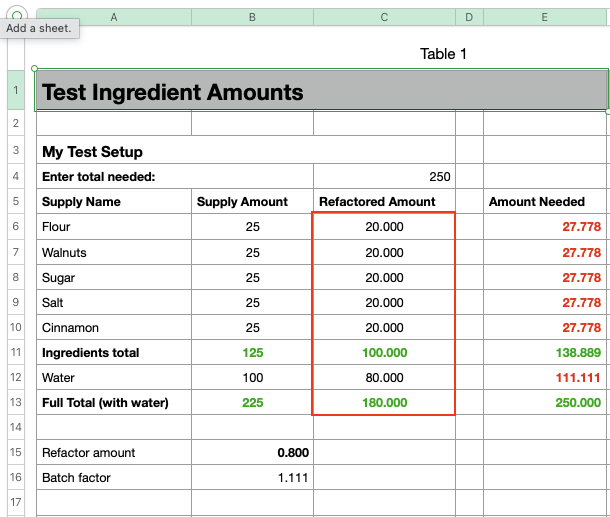610x517 pixels.
Task: Select row 13 header
Action: (x=16, y=402)
